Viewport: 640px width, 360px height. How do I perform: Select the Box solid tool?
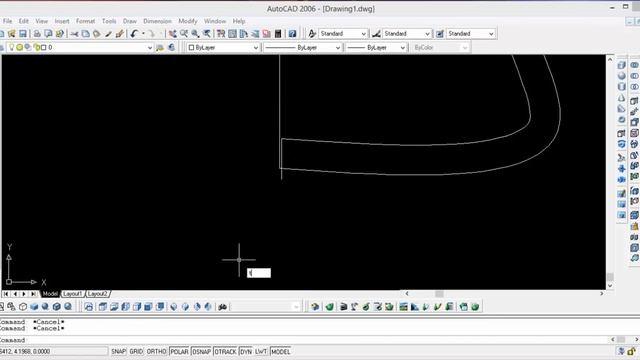[x=621, y=65]
